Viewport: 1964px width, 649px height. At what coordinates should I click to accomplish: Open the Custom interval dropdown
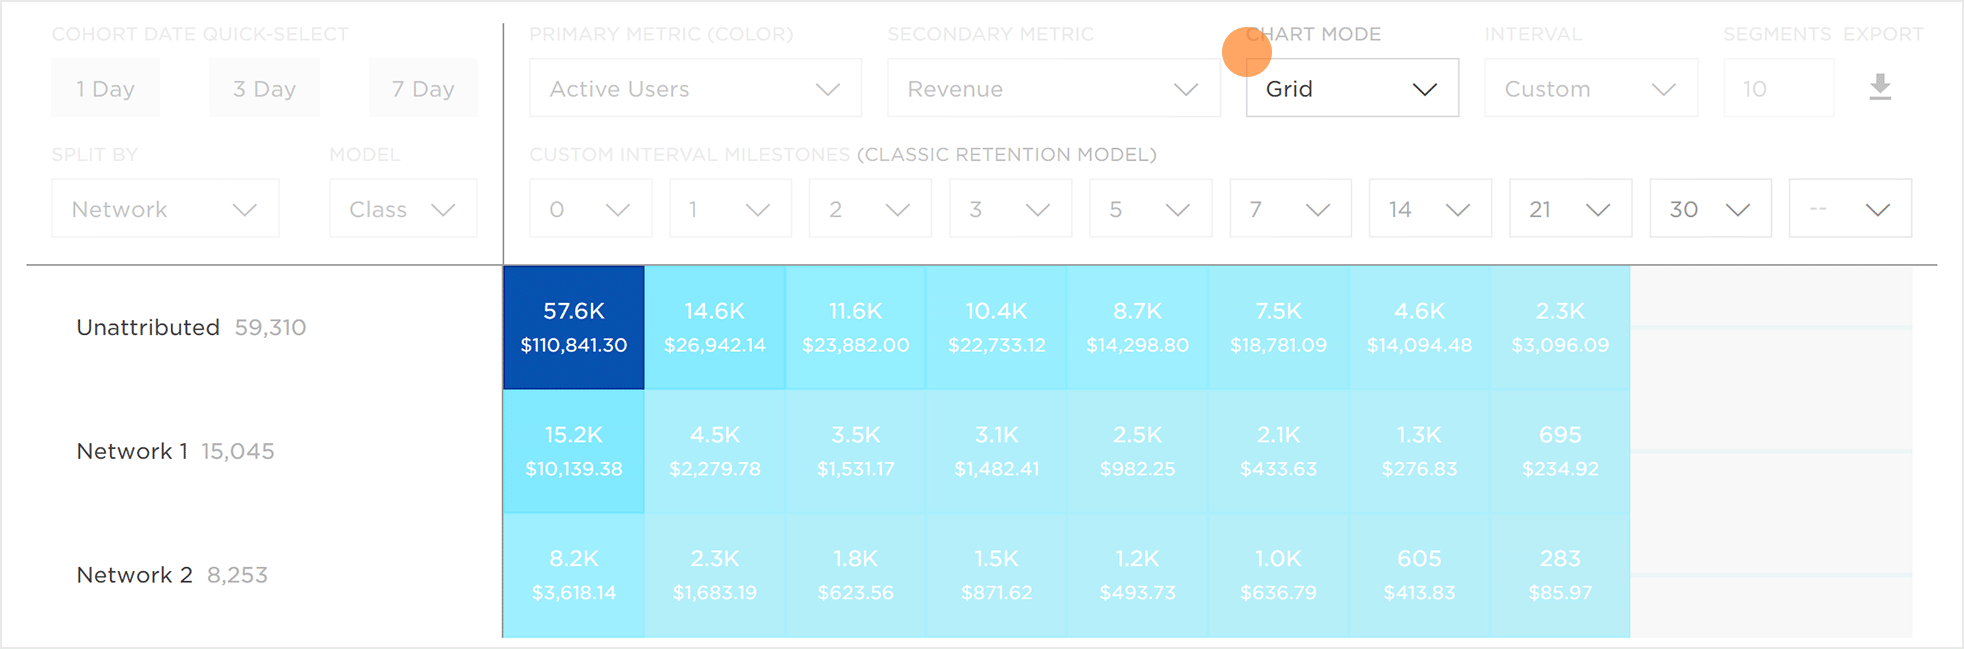[x=1591, y=88]
